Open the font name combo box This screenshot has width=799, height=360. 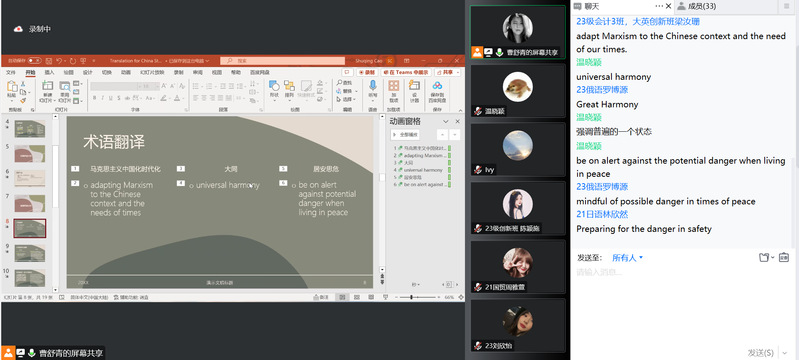pos(114,86)
